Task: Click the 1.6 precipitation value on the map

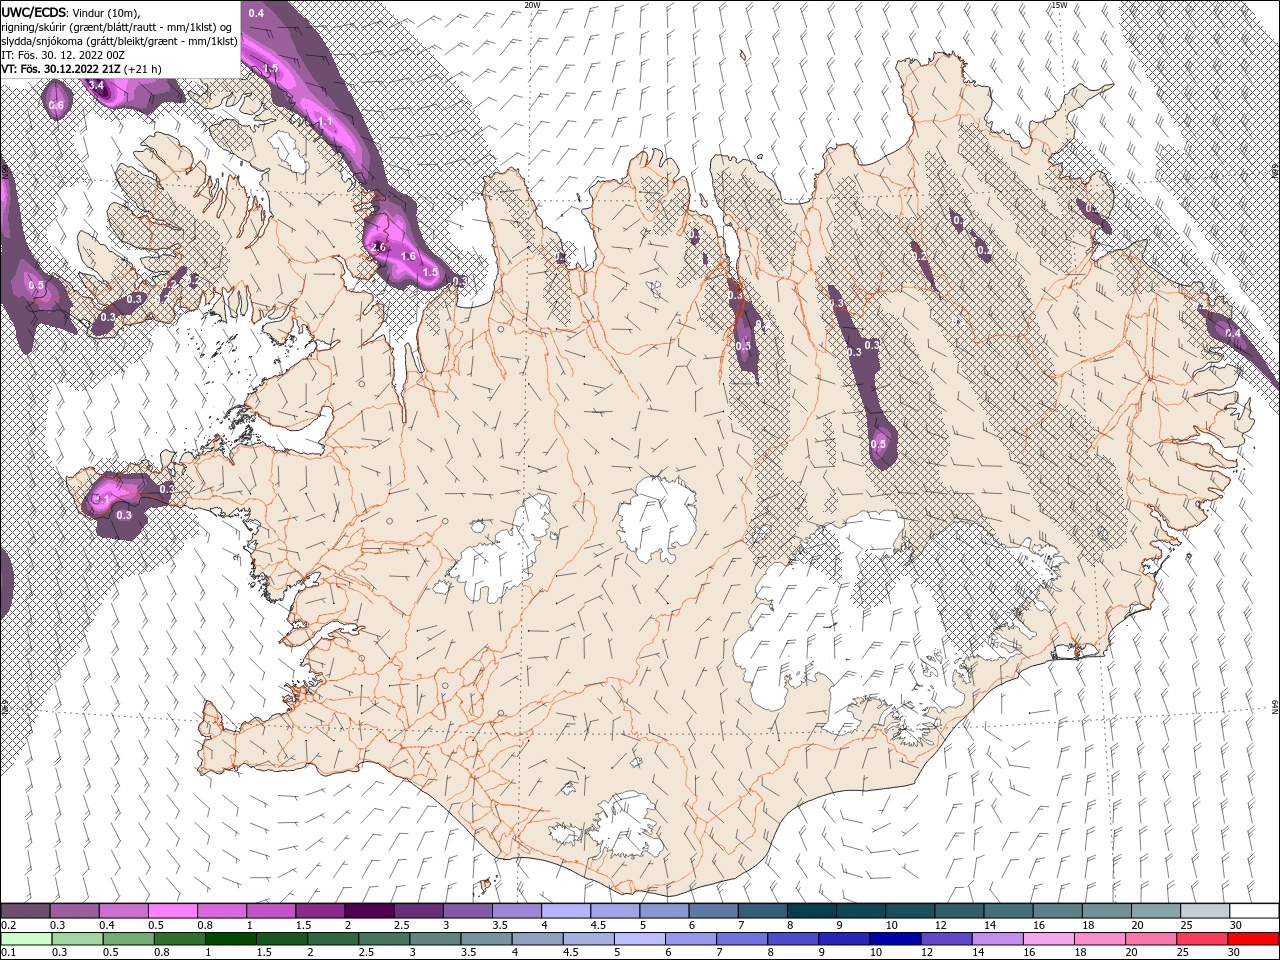Action: tap(407, 257)
